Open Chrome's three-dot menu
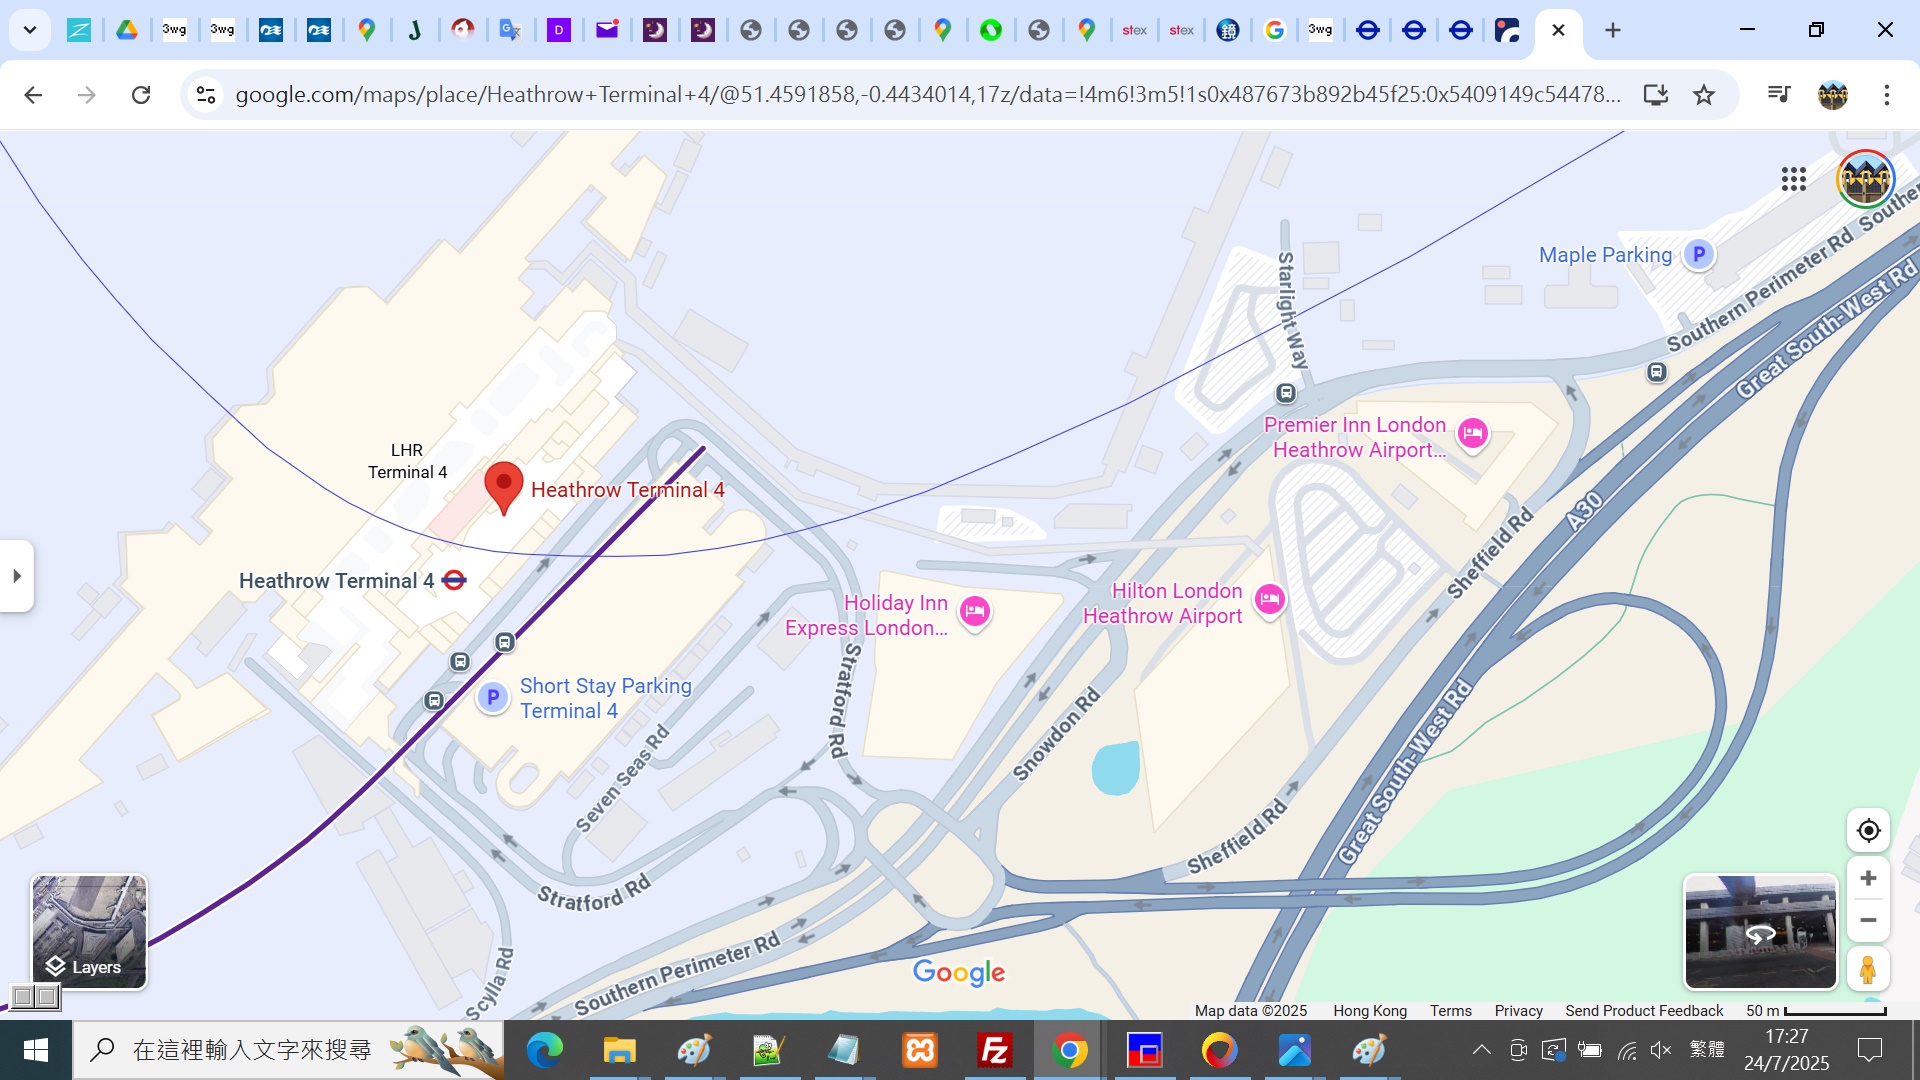Screen dimensions: 1920x1080 pyautogui.click(x=1887, y=95)
